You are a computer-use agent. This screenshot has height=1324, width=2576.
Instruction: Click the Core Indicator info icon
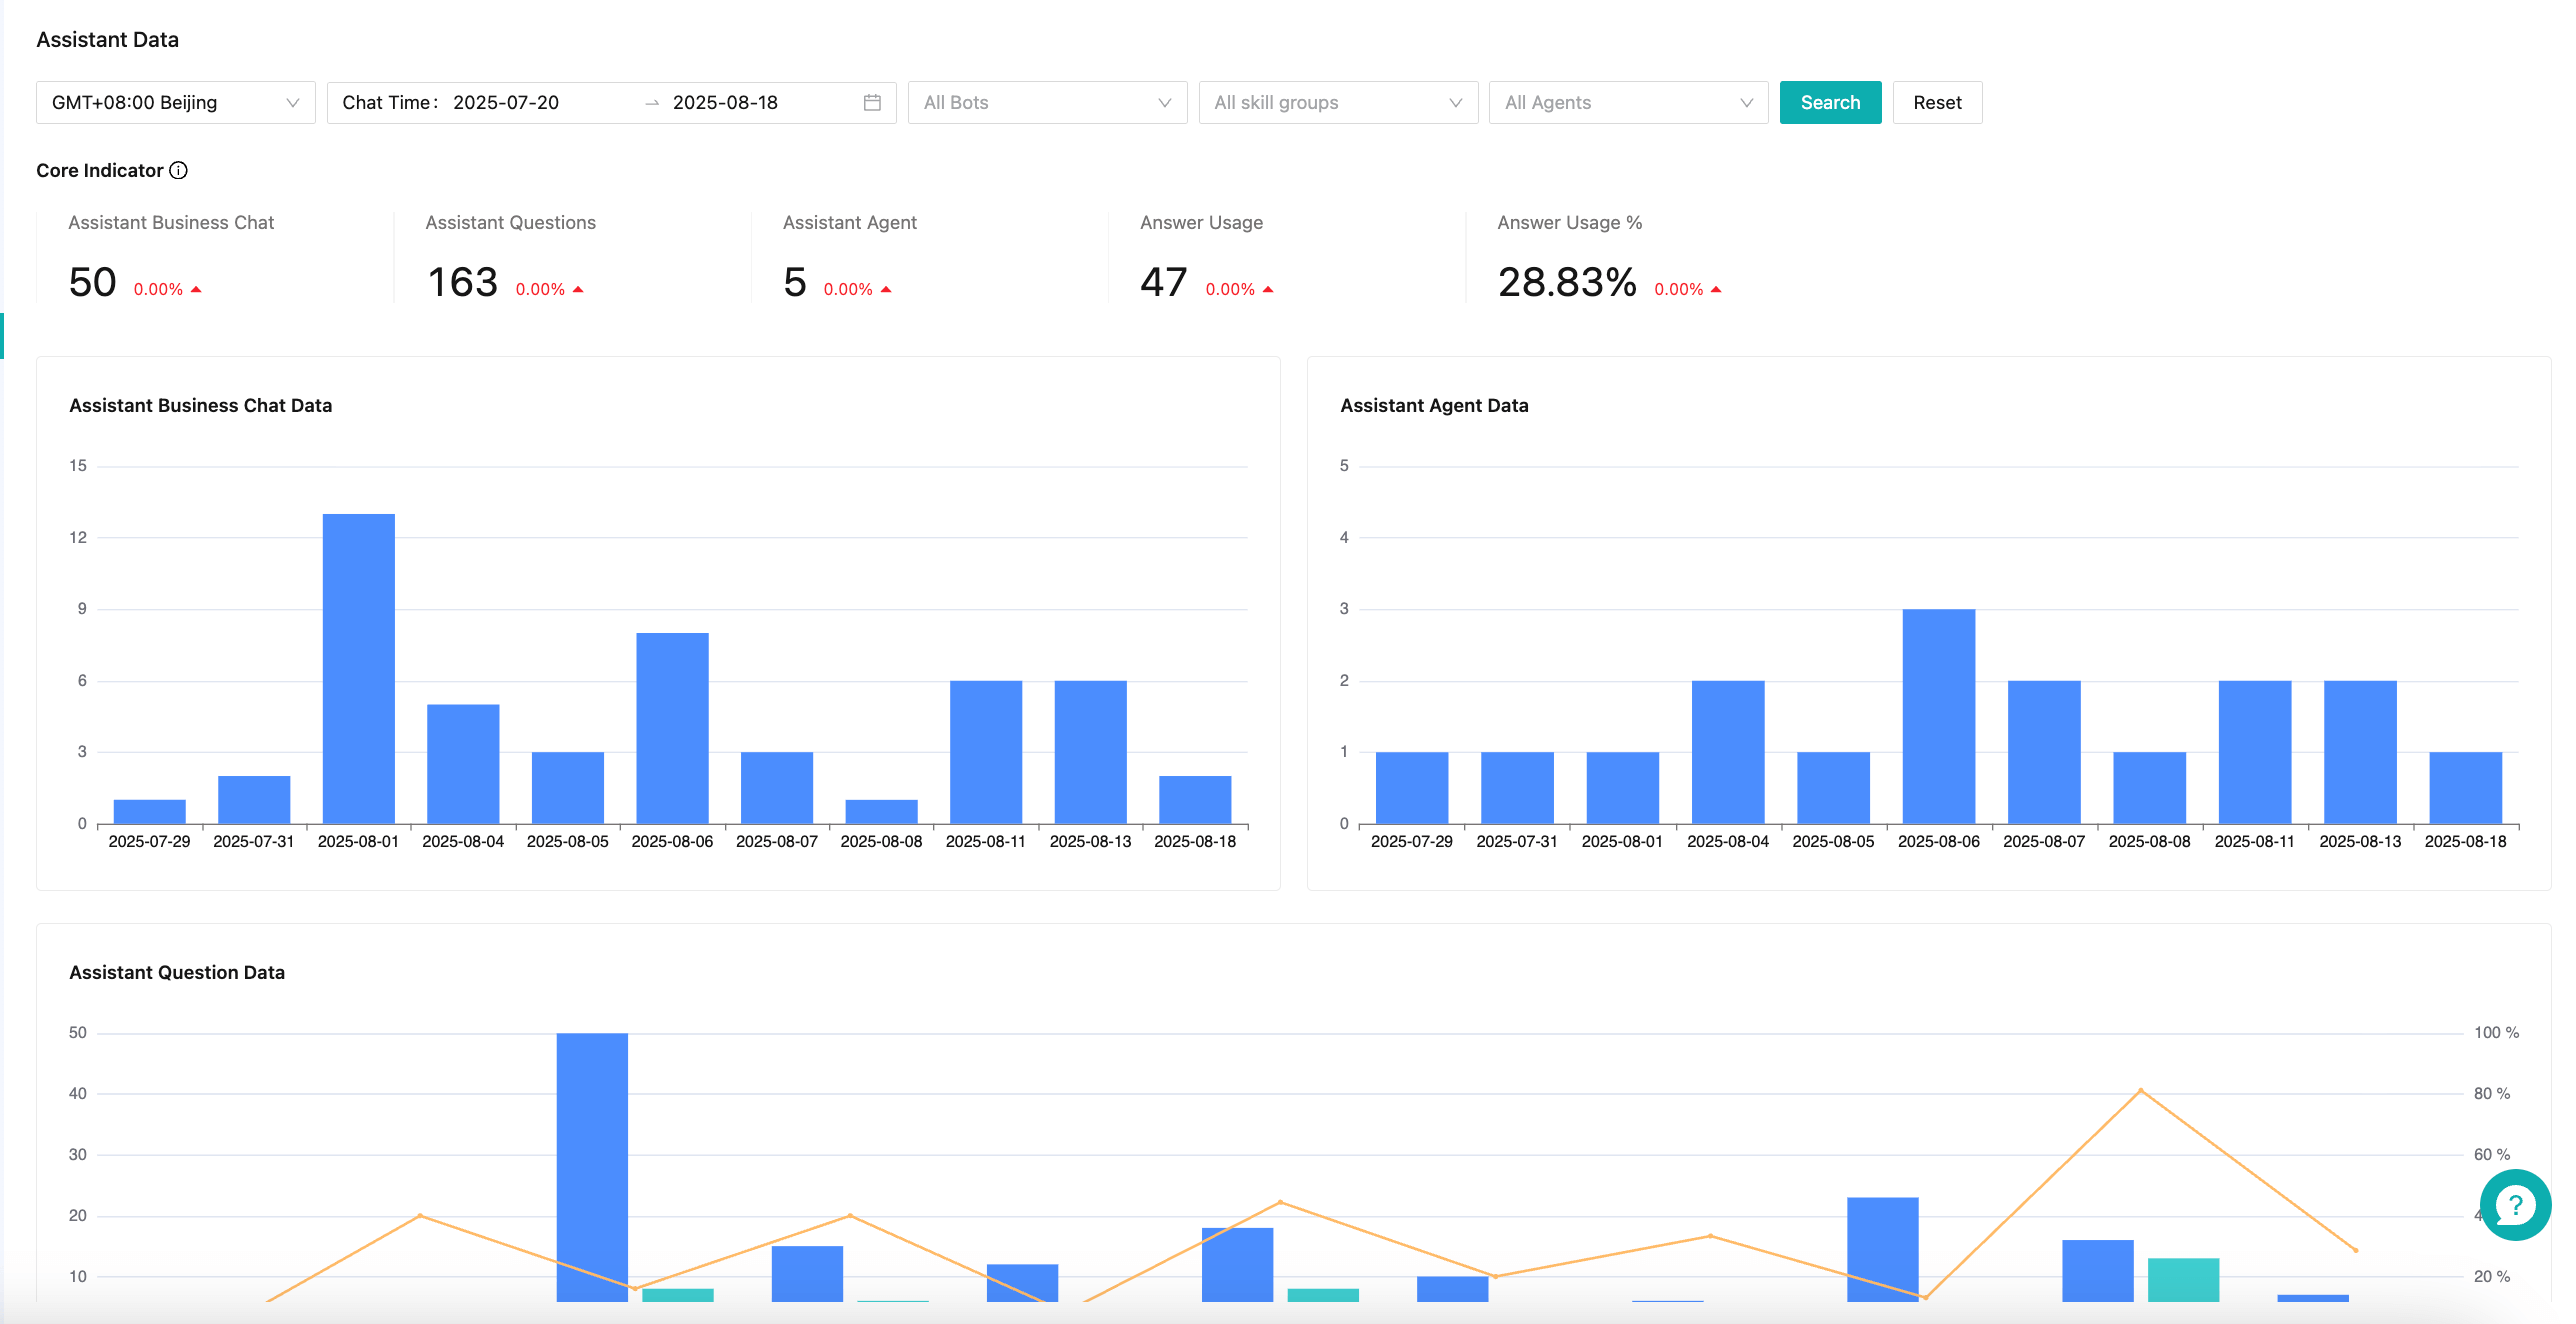click(178, 171)
